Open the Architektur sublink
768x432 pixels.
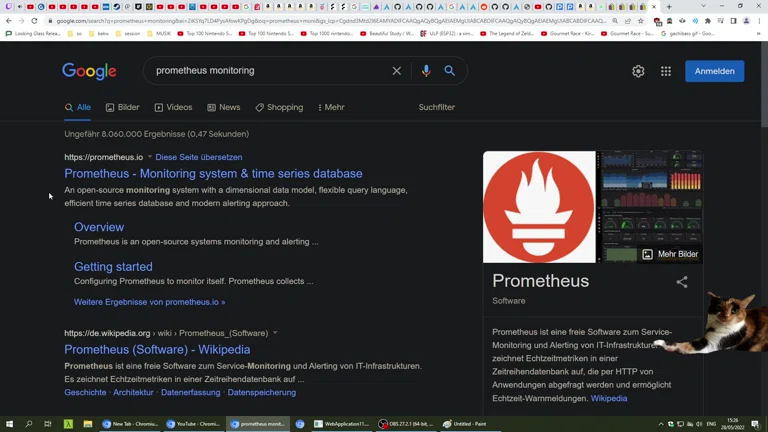click(133, 392)
